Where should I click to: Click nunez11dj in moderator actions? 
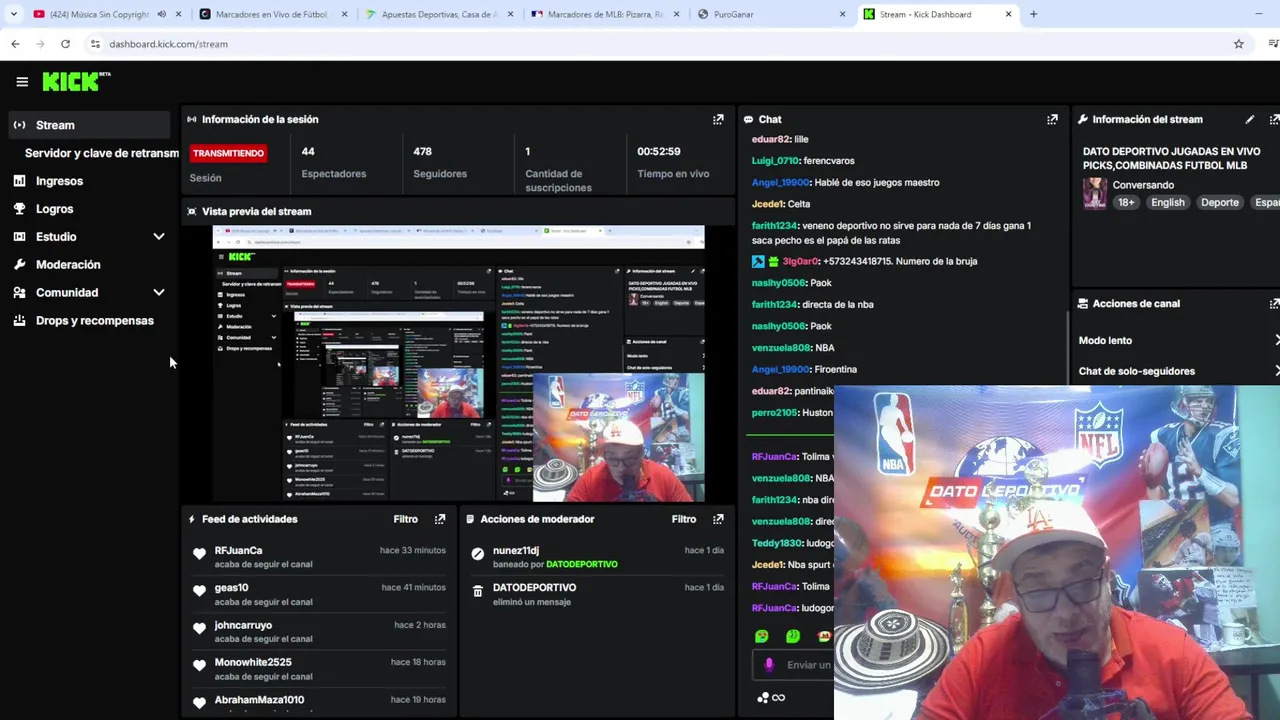point(515,550)
